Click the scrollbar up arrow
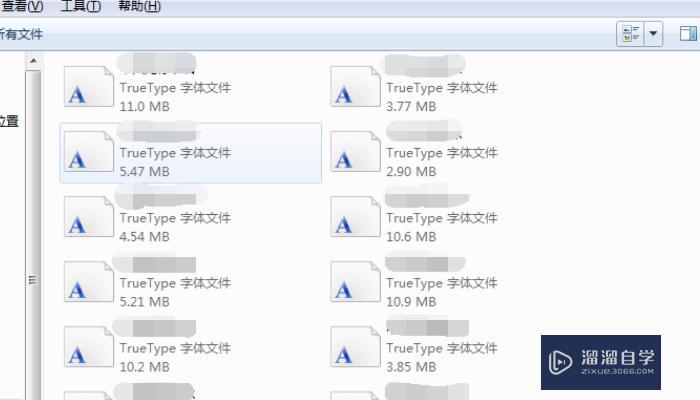The width and height of the screenshot is (700, 400). (33, 61)
